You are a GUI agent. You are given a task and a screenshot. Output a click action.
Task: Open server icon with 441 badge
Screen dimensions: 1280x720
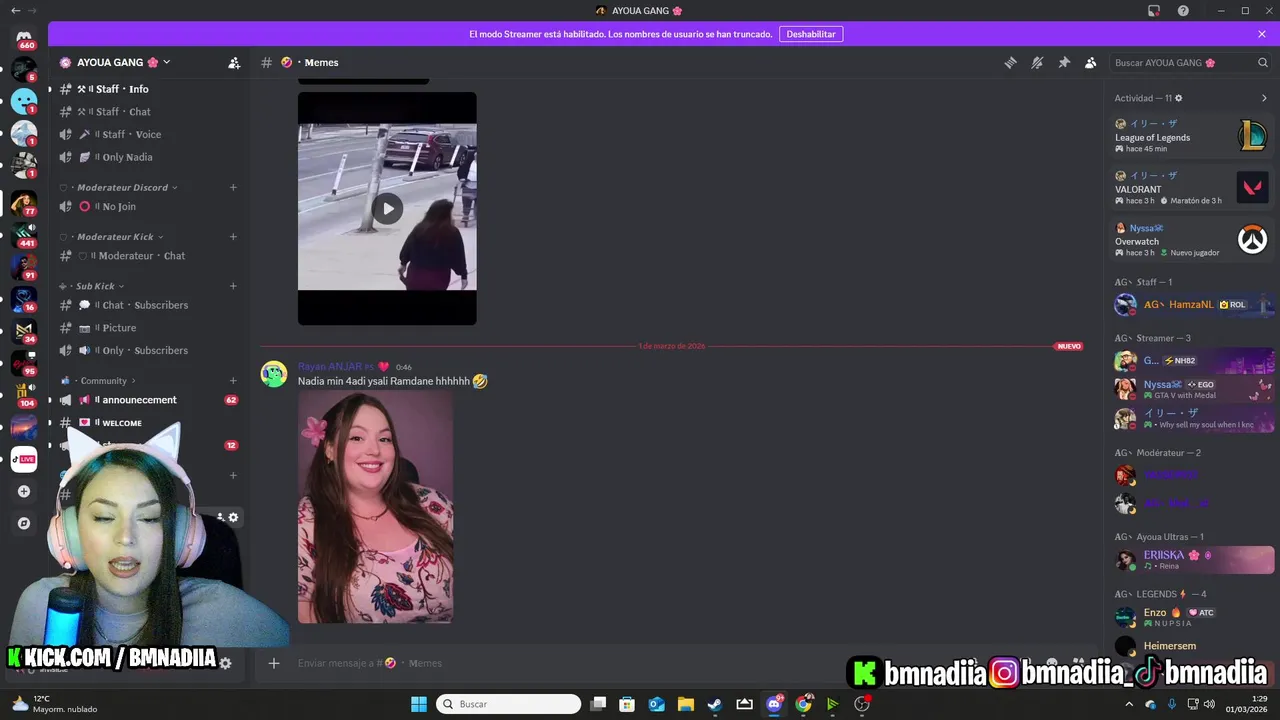point(24,235)
